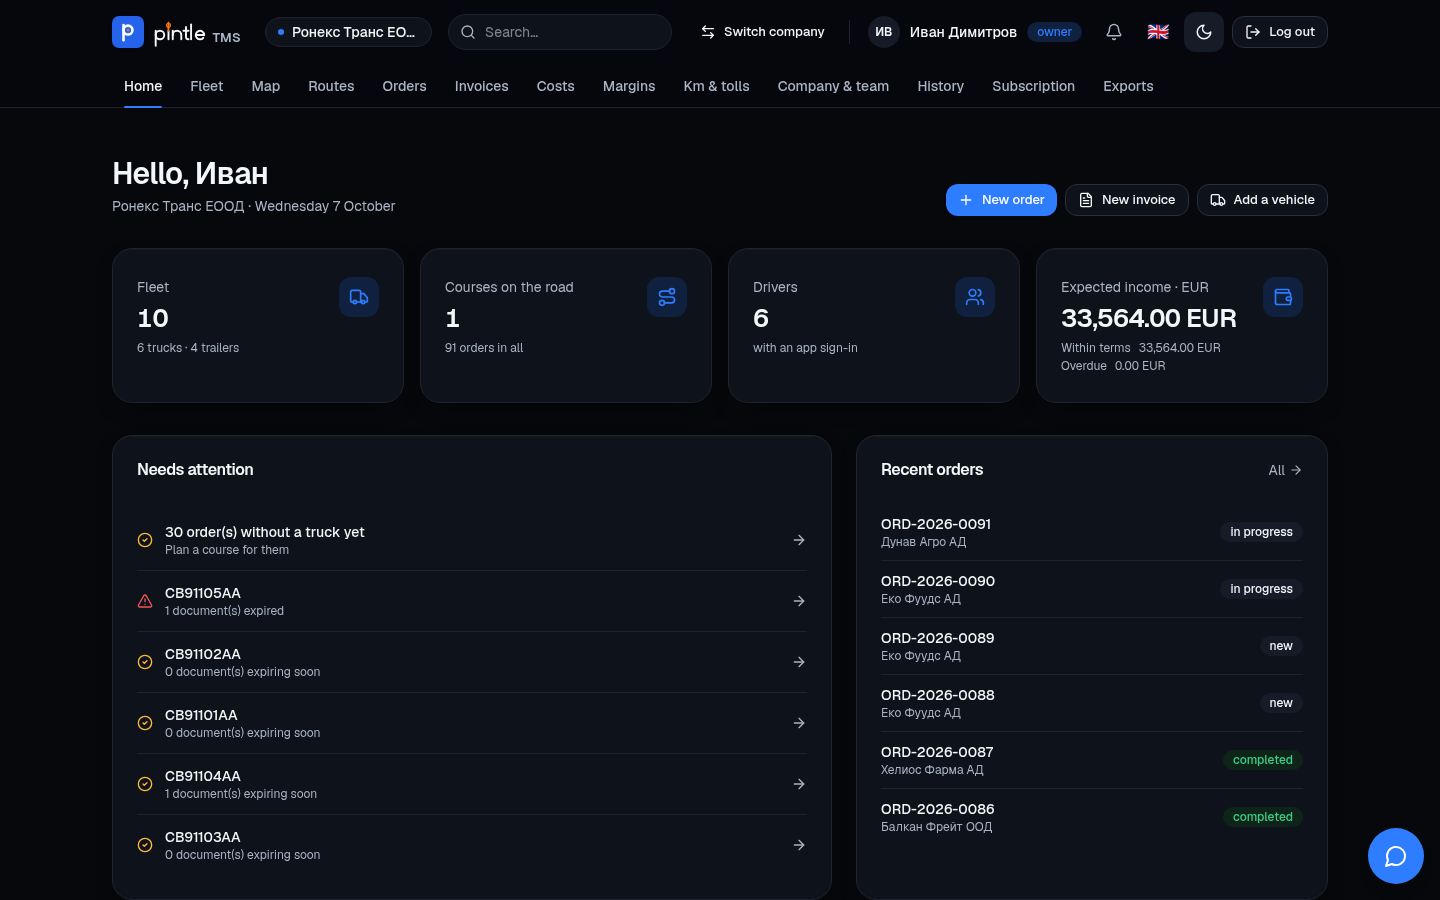Open the Роненкс Транс company selector
The image size is (1440, 900).
click(348, 32)
